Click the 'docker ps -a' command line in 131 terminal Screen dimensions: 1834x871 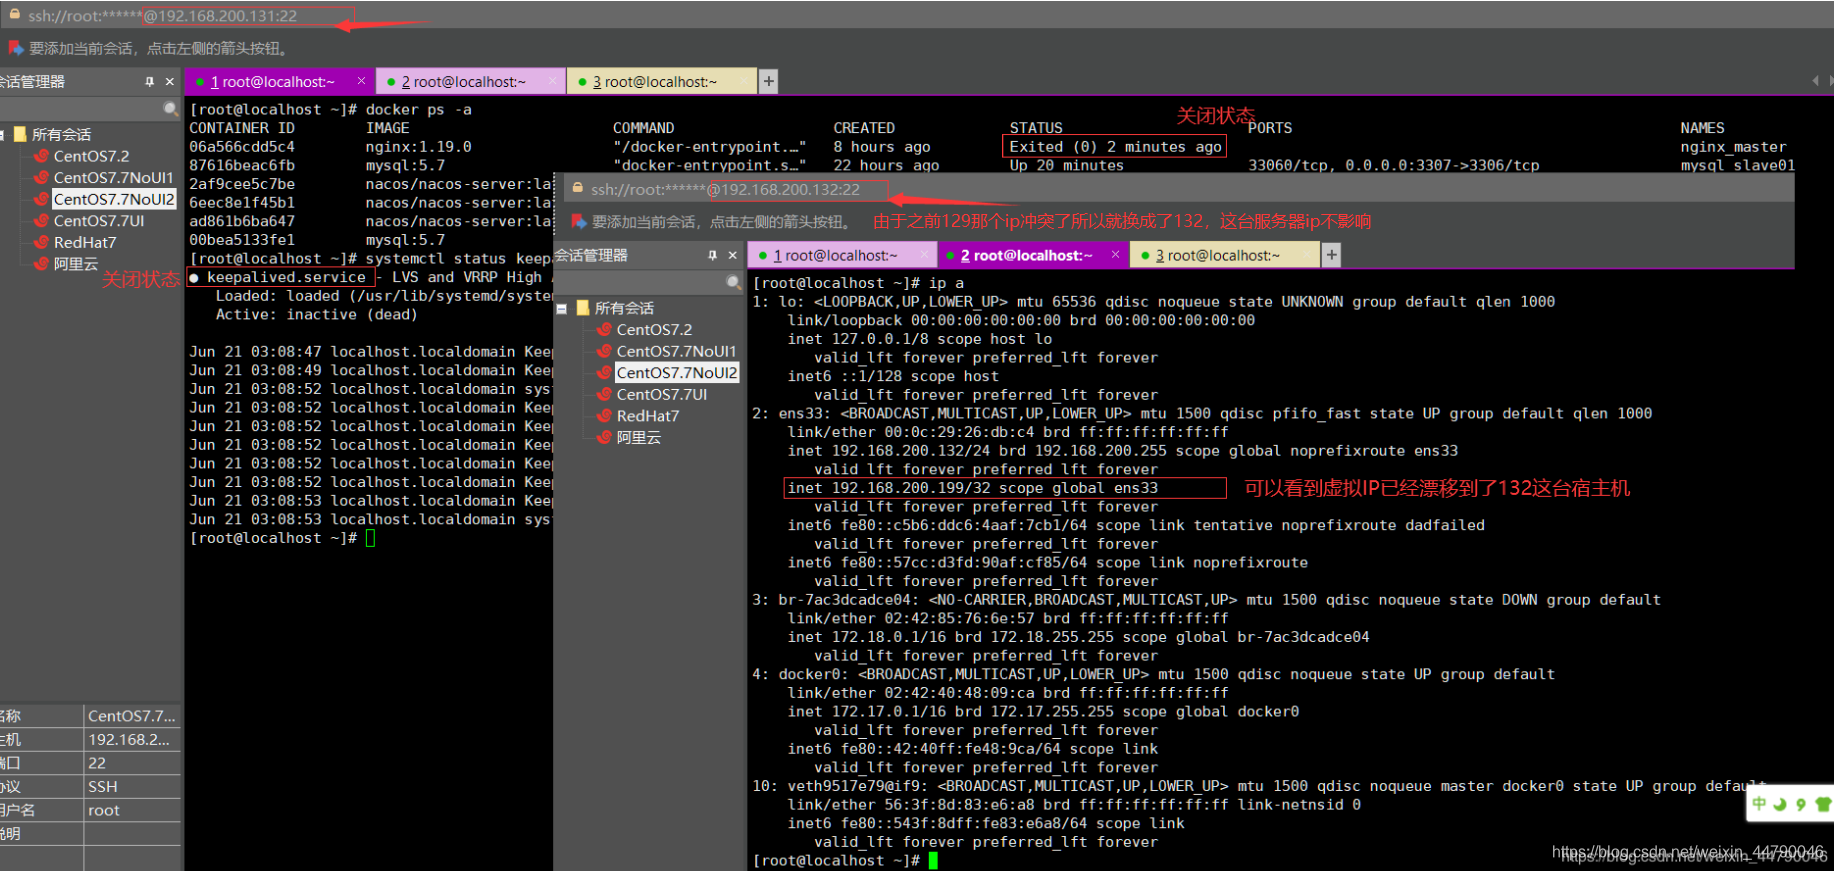pyautogui.click(x=330, y=109)
